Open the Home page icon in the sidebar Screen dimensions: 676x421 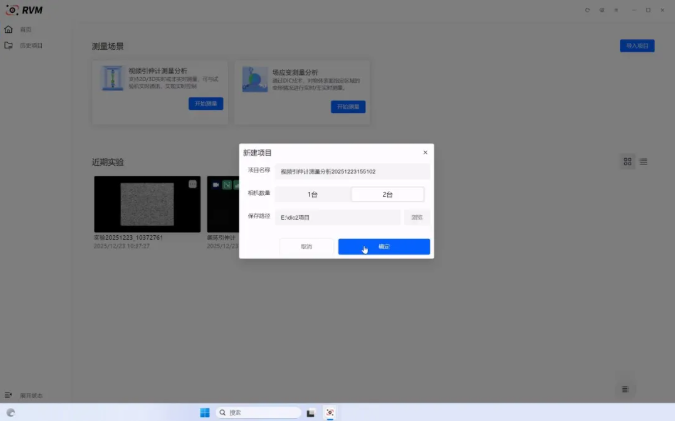[x=9, y=29]
